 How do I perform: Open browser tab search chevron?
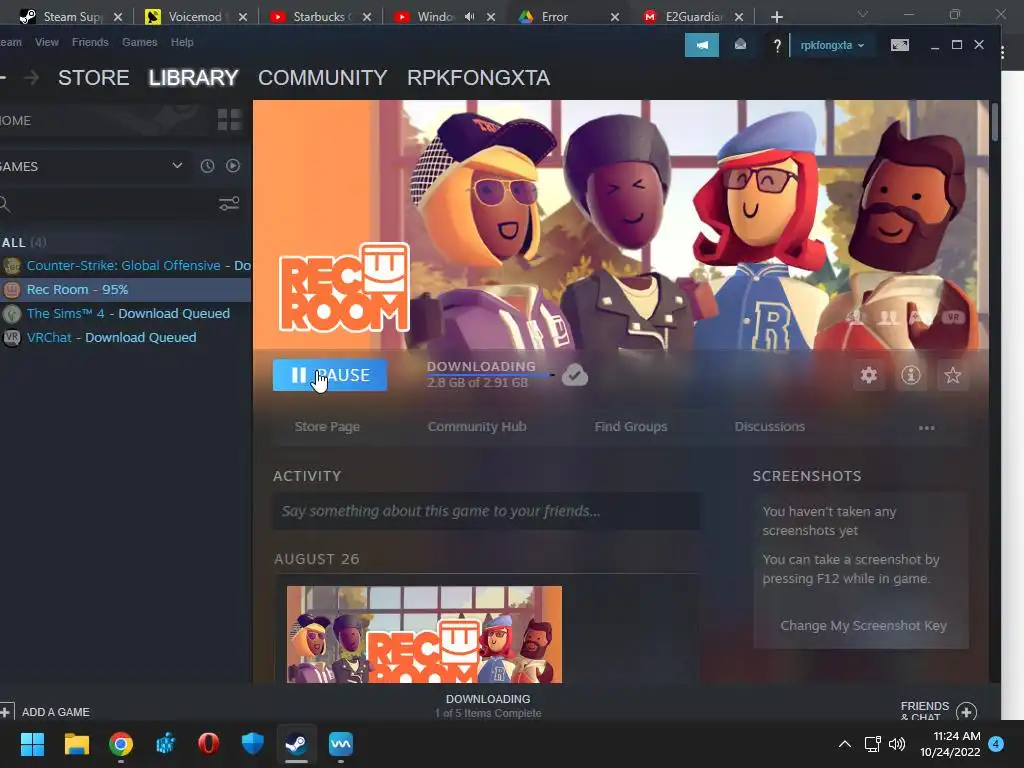click(x=863, y=14)
